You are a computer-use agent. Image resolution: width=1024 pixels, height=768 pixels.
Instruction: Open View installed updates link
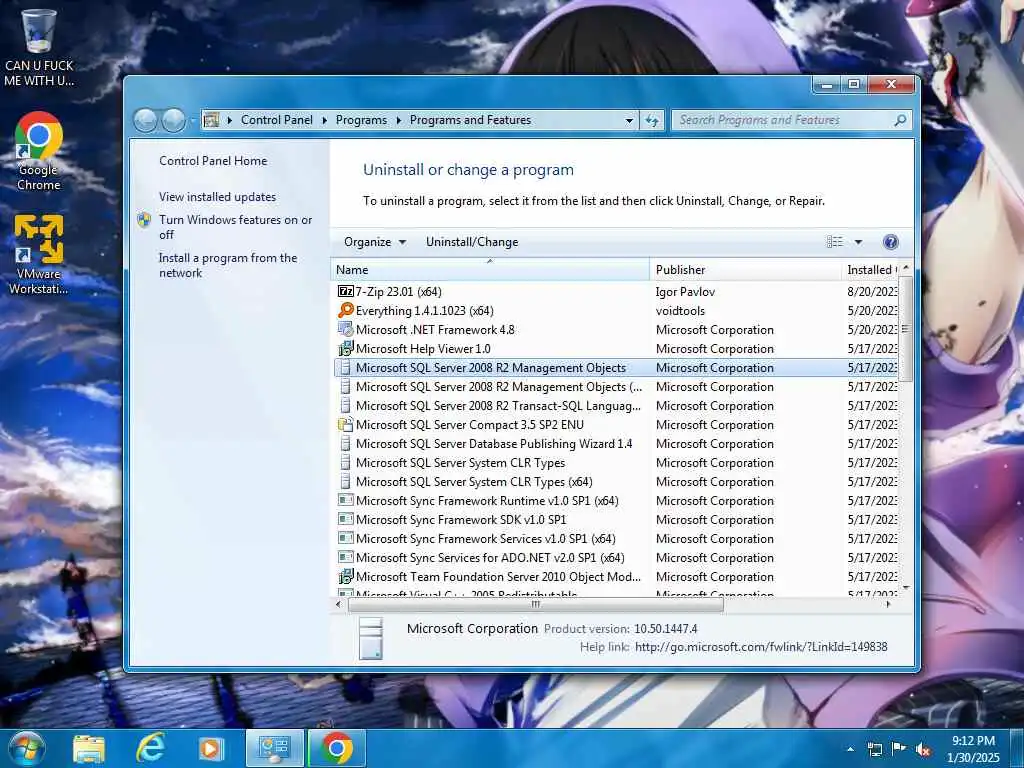[x=217, y=197]
